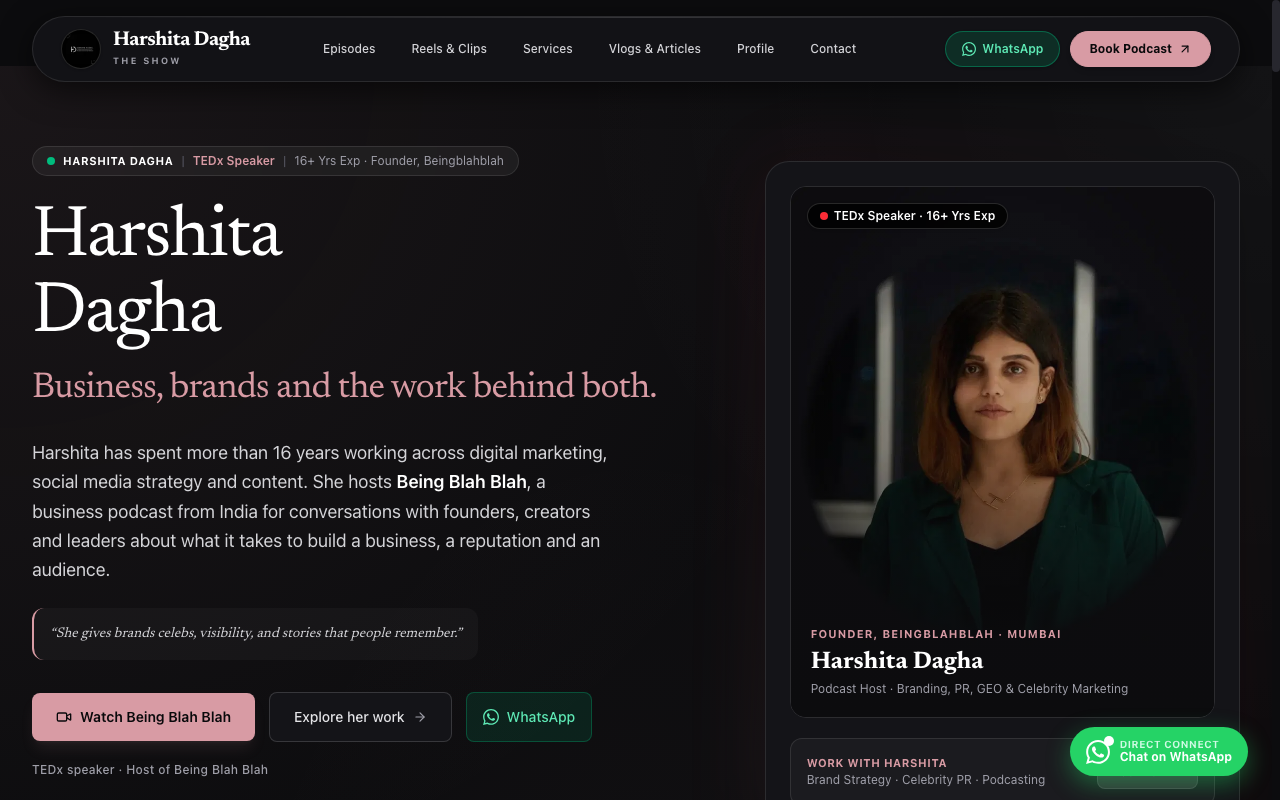Image resolution: width=1280 pixels, height=800 pixels.
Task: Click the arrow icon in Book Podcast
Action: (1185, 49)
